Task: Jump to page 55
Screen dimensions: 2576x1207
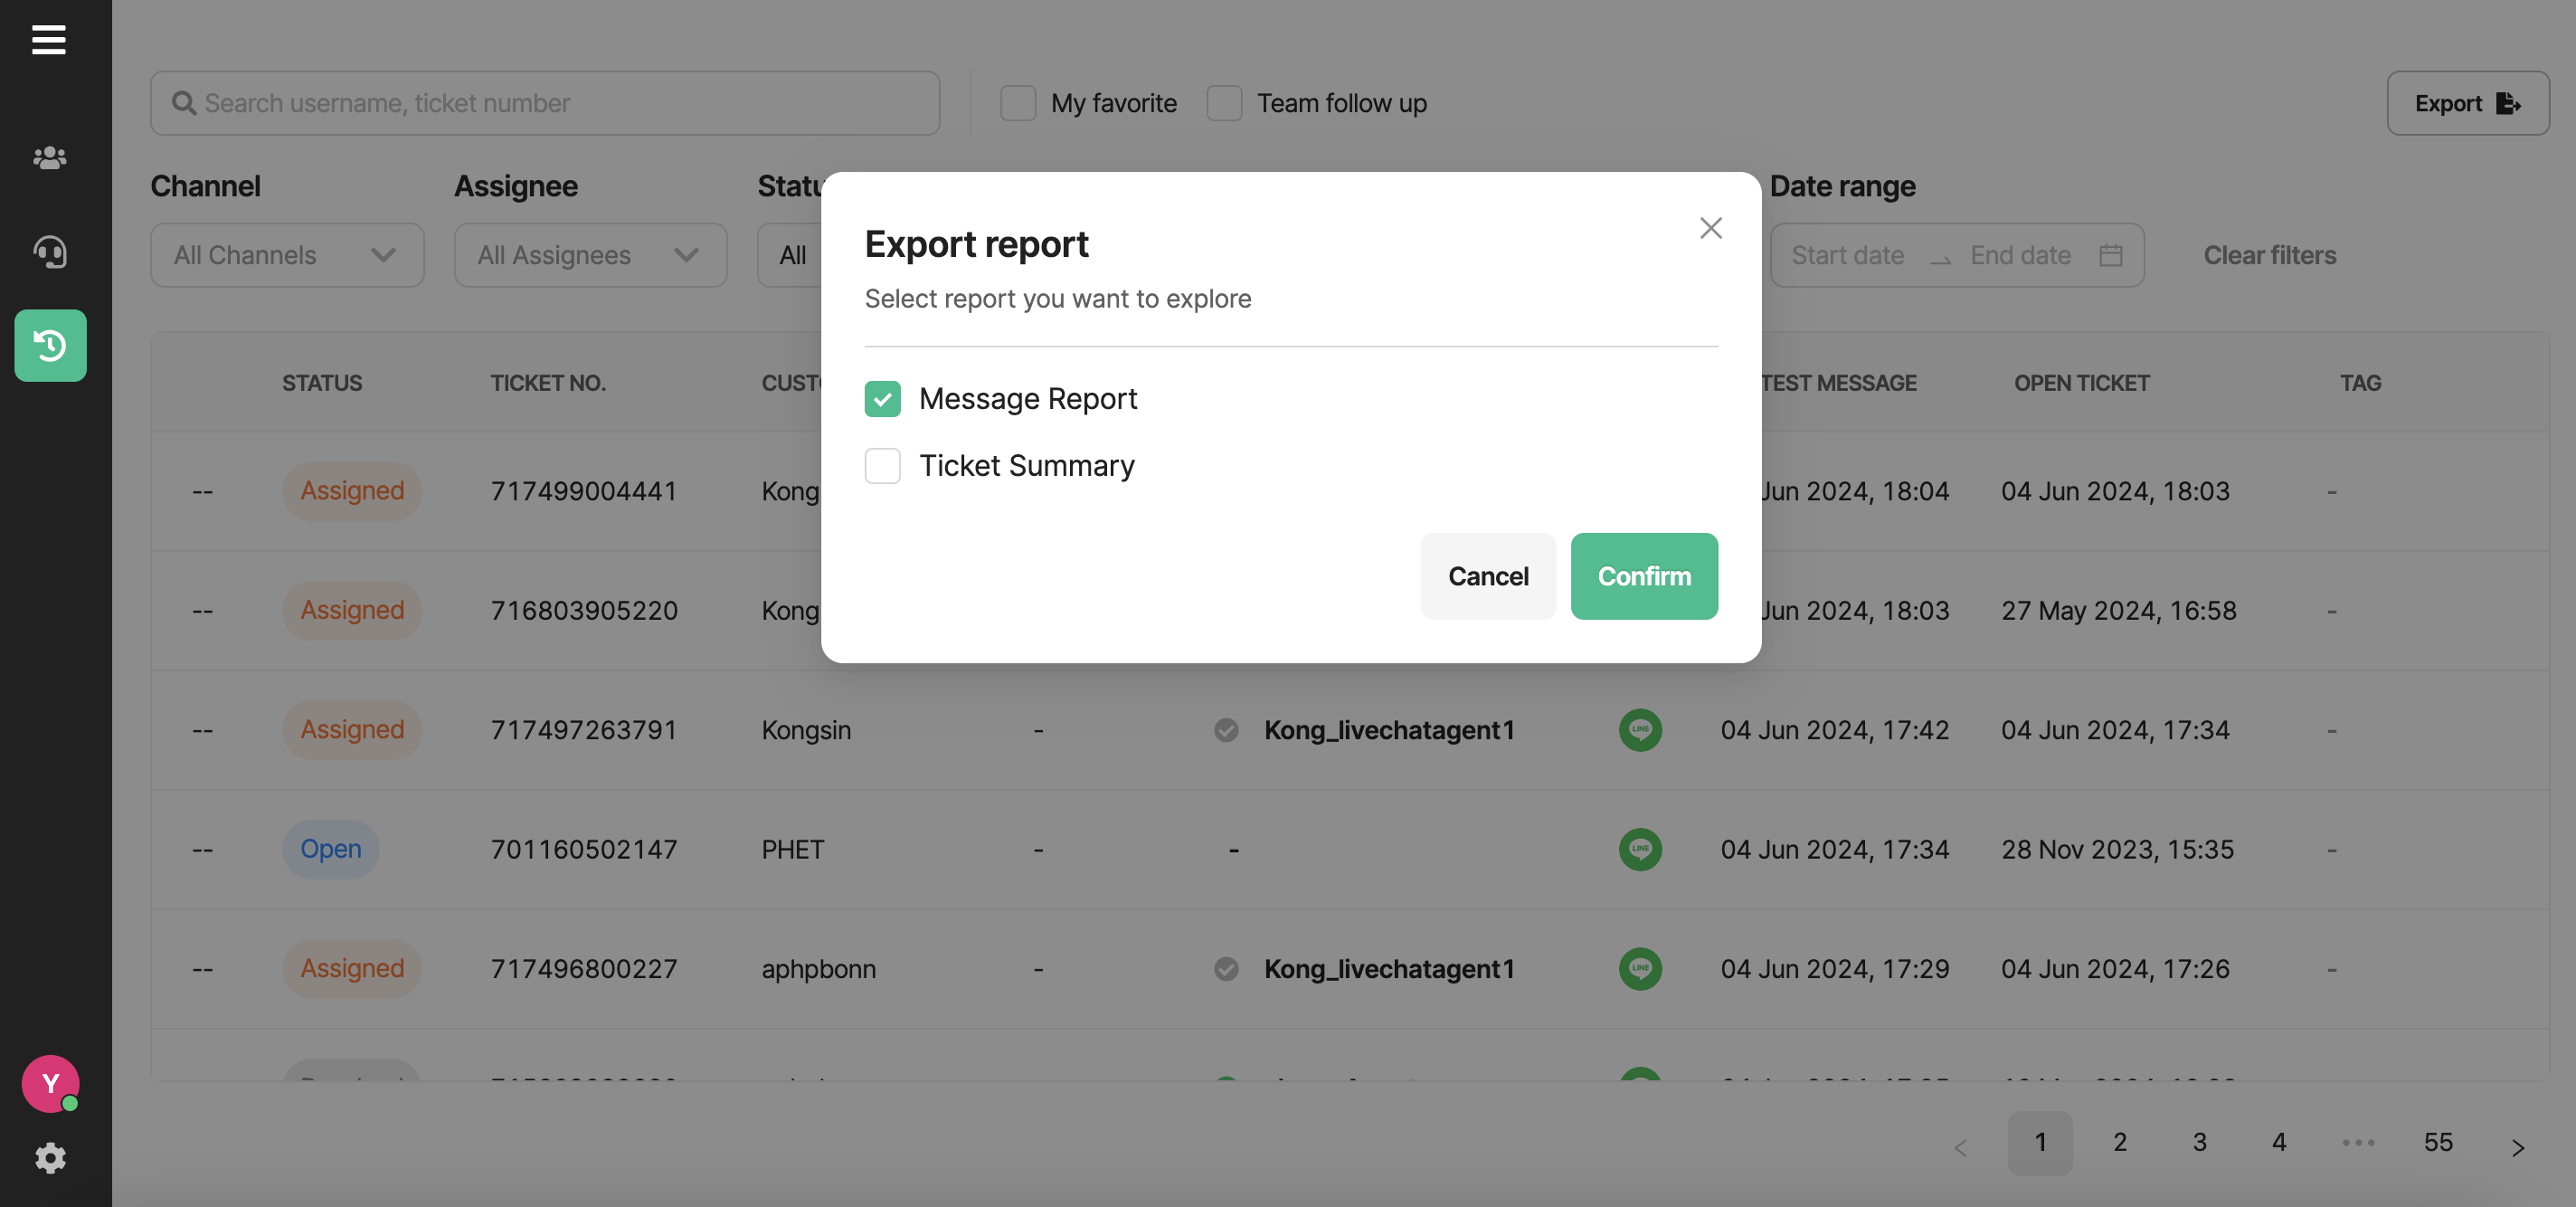Action: [2437, 1142]
